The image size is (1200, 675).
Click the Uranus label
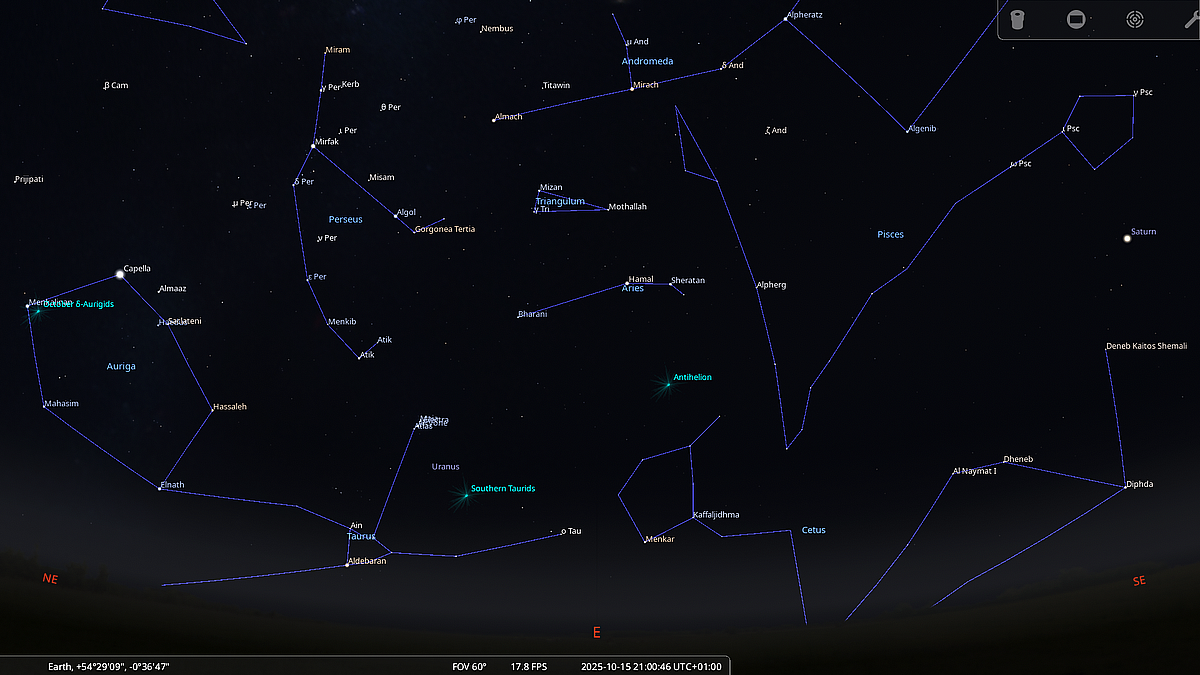pyautogui.click(x=445, y=466)
